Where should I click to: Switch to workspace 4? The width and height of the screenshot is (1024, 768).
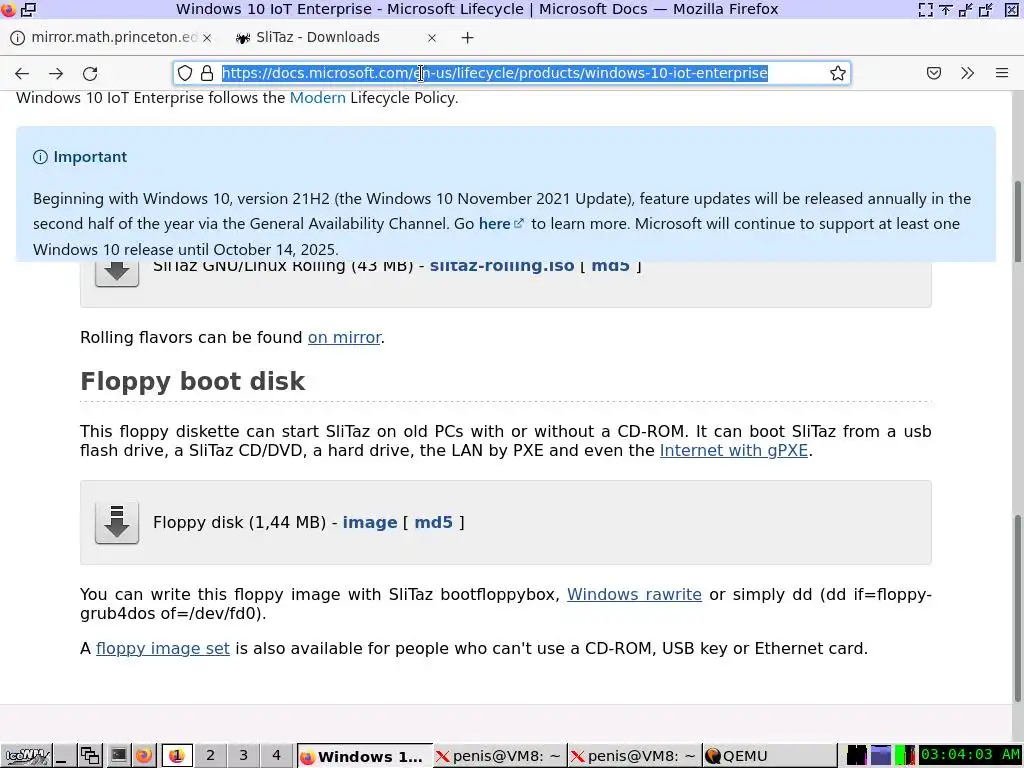(276, 756)
